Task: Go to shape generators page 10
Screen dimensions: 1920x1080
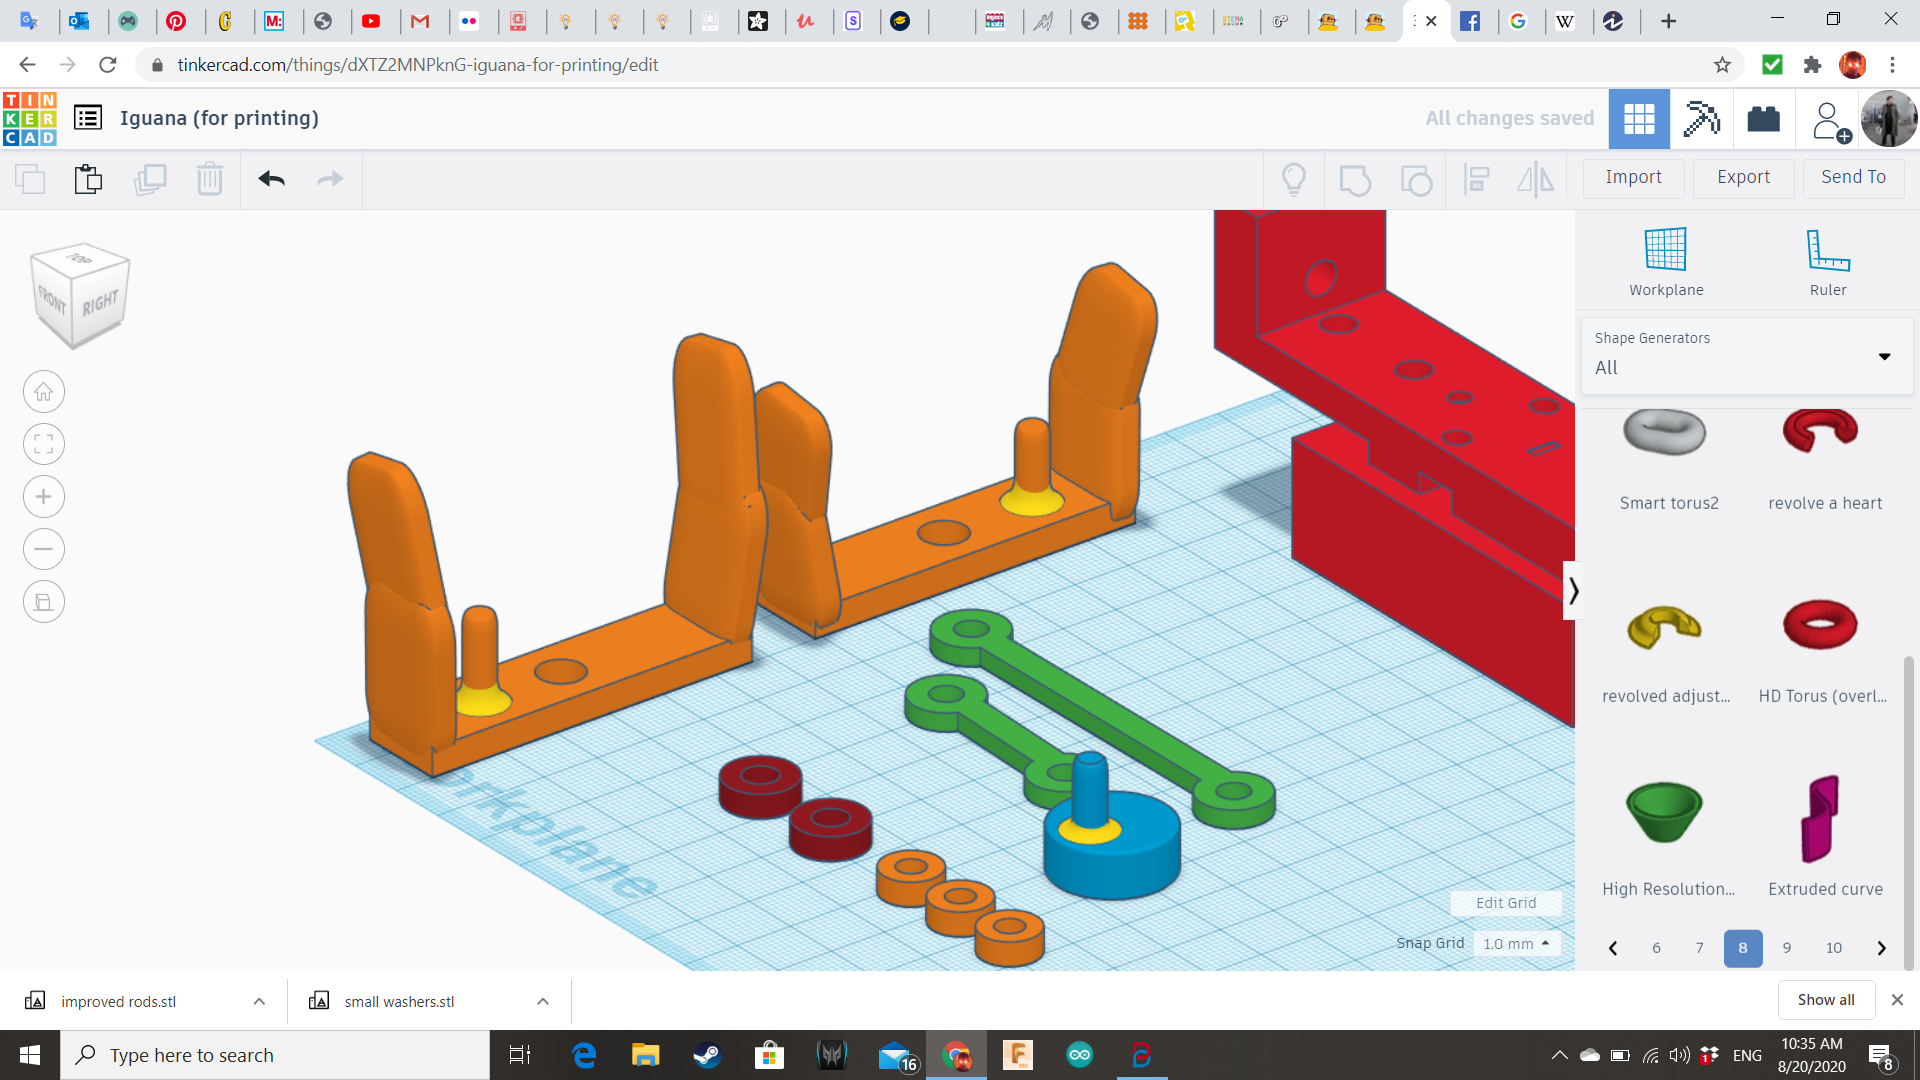Action: (x=1833, y=948)
